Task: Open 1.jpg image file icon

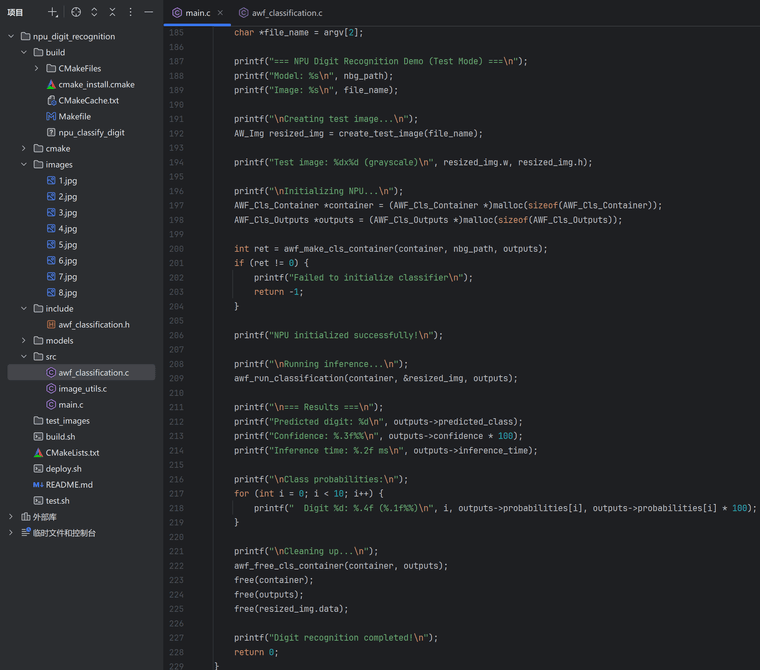Action: [51, 180]
